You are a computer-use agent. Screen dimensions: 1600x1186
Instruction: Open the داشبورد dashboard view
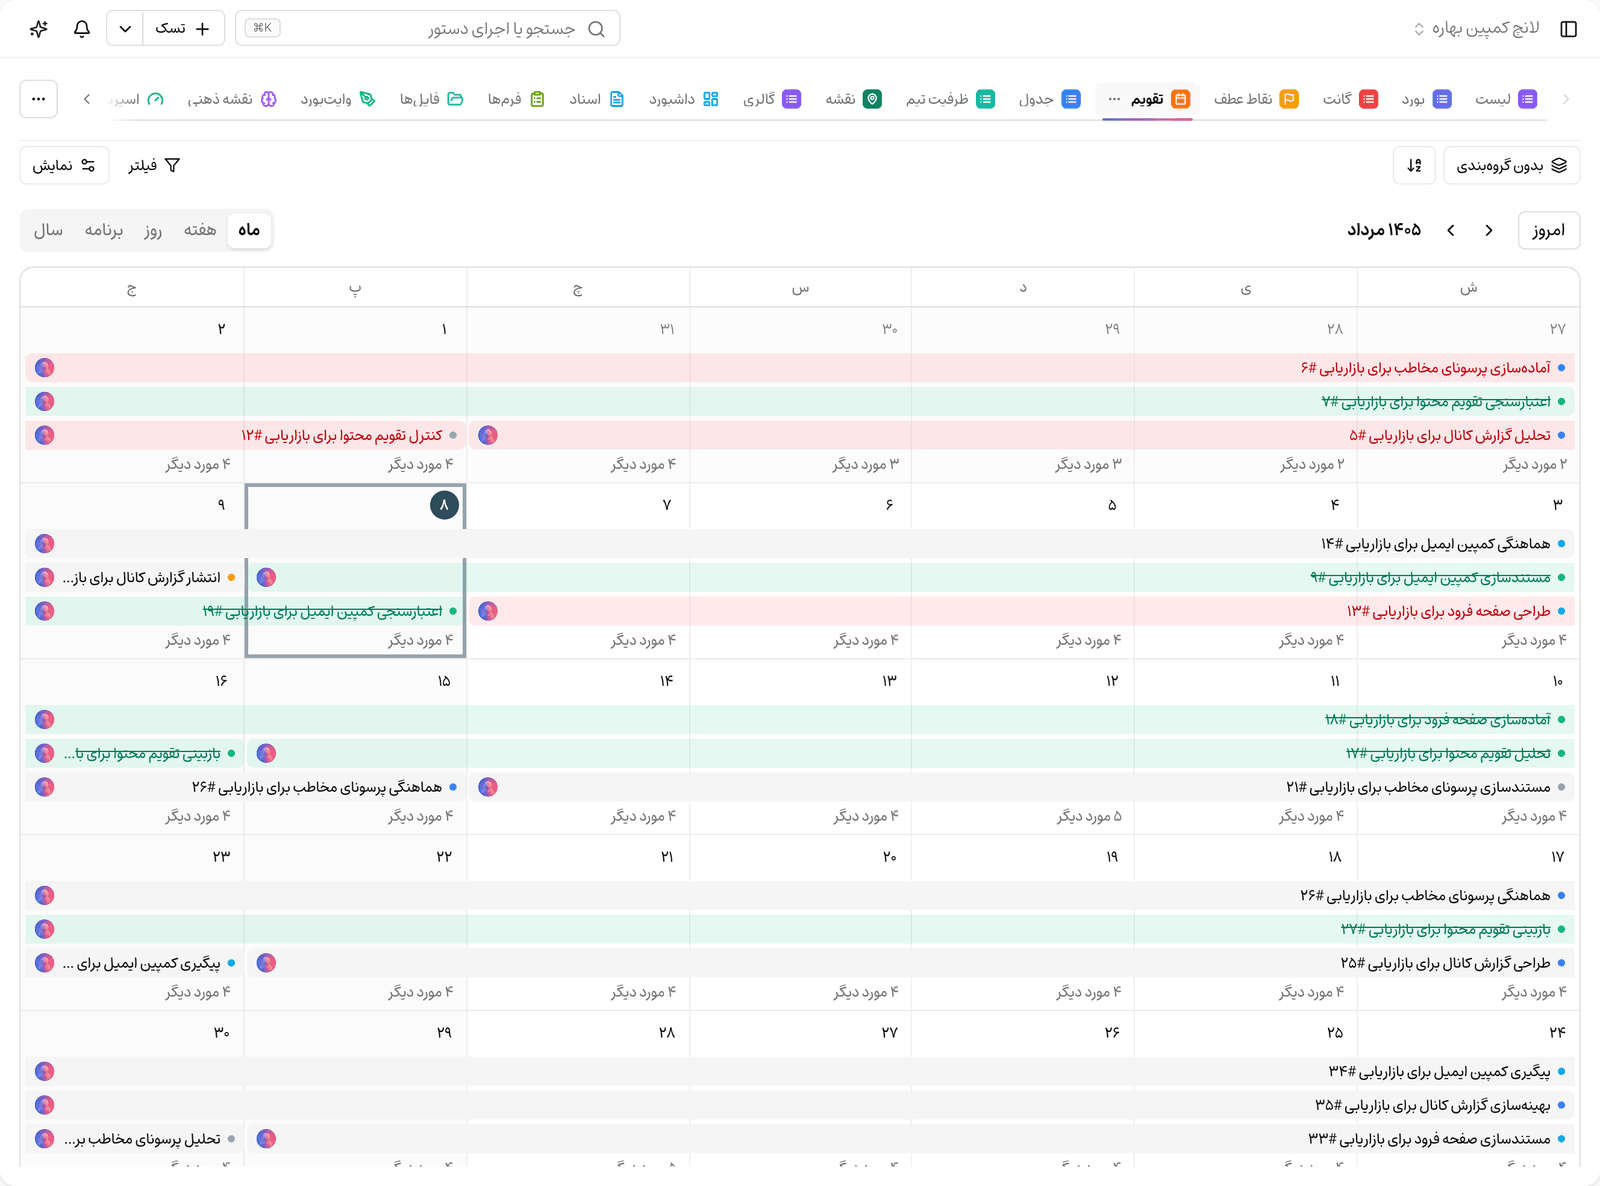683,99
